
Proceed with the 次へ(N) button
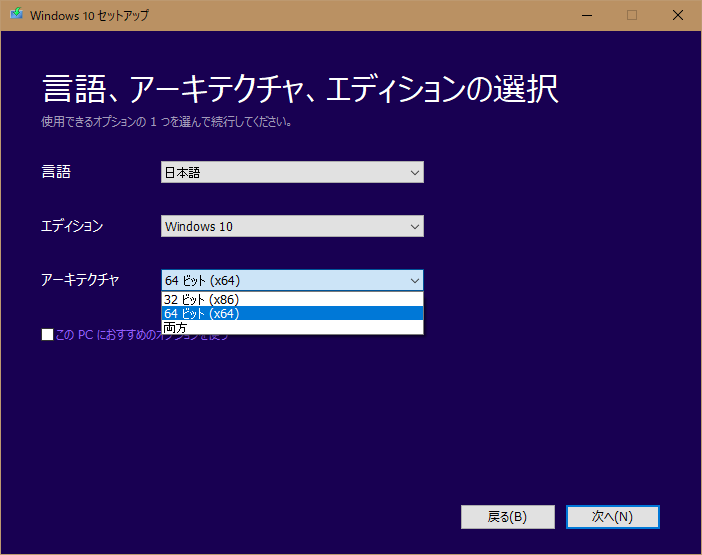click(612, 517)
